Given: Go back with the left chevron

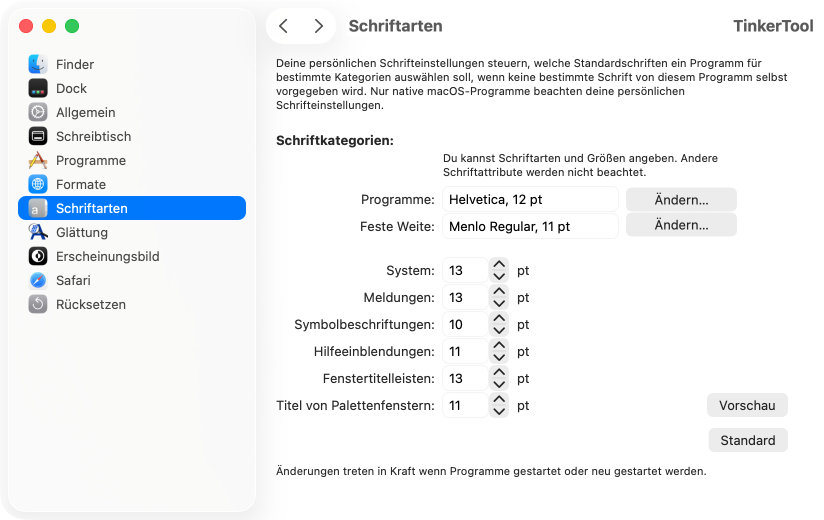Looking at the screenshot, I should (x=283, y=26).
